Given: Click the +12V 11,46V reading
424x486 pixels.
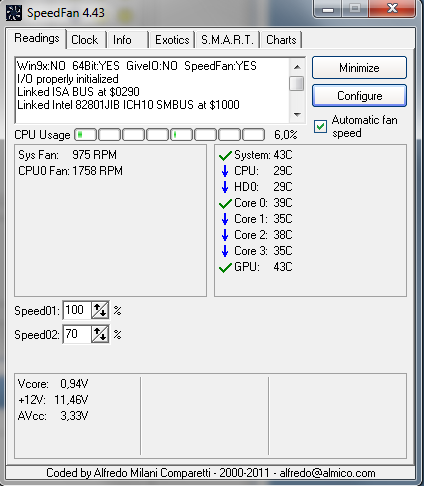Looking at the screenshot, I should pos(53,400).
